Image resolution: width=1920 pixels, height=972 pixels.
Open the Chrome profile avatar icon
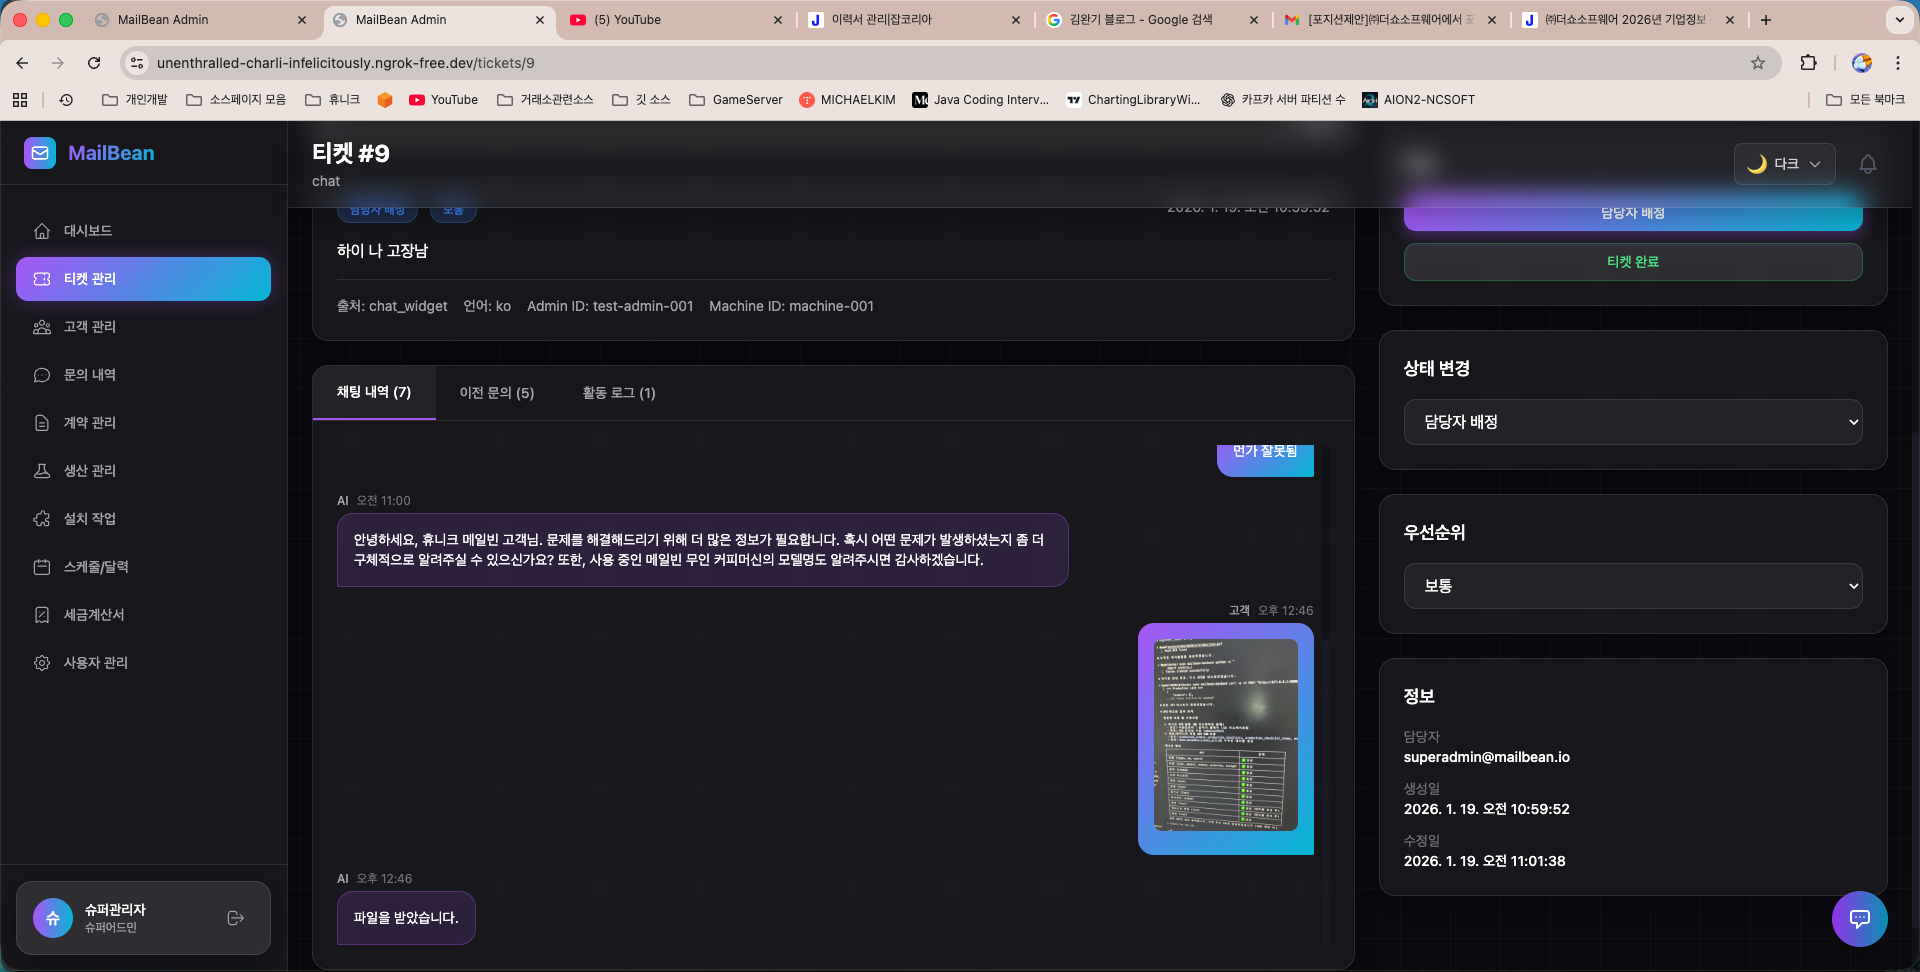tap(1862, 63)
